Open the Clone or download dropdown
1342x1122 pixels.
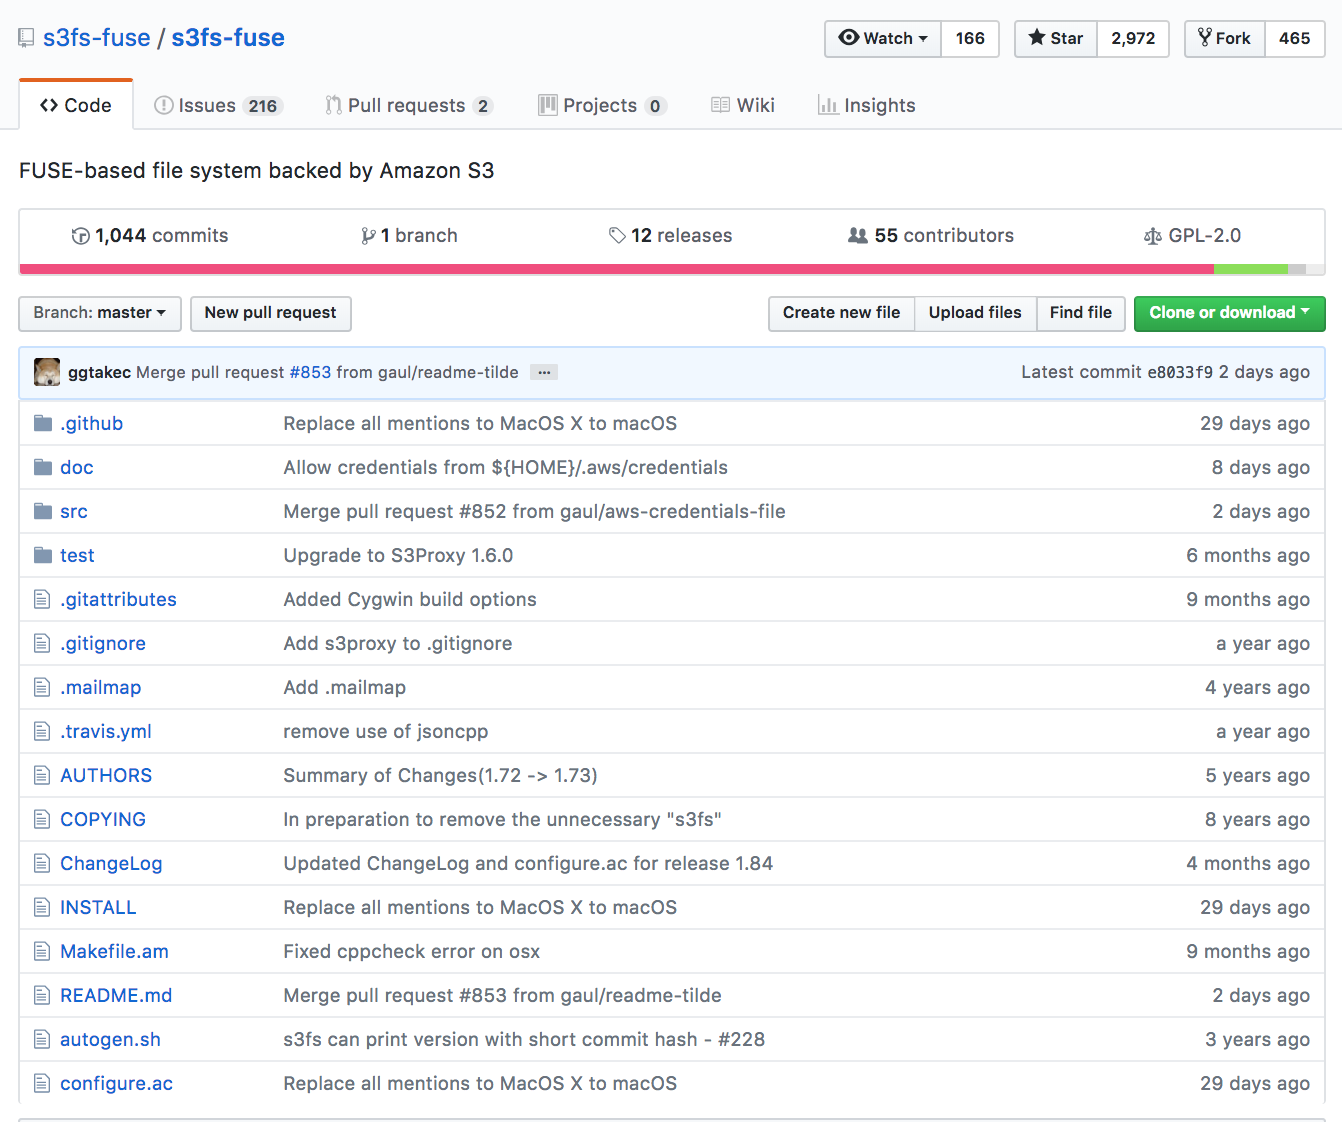[1229, 313]
